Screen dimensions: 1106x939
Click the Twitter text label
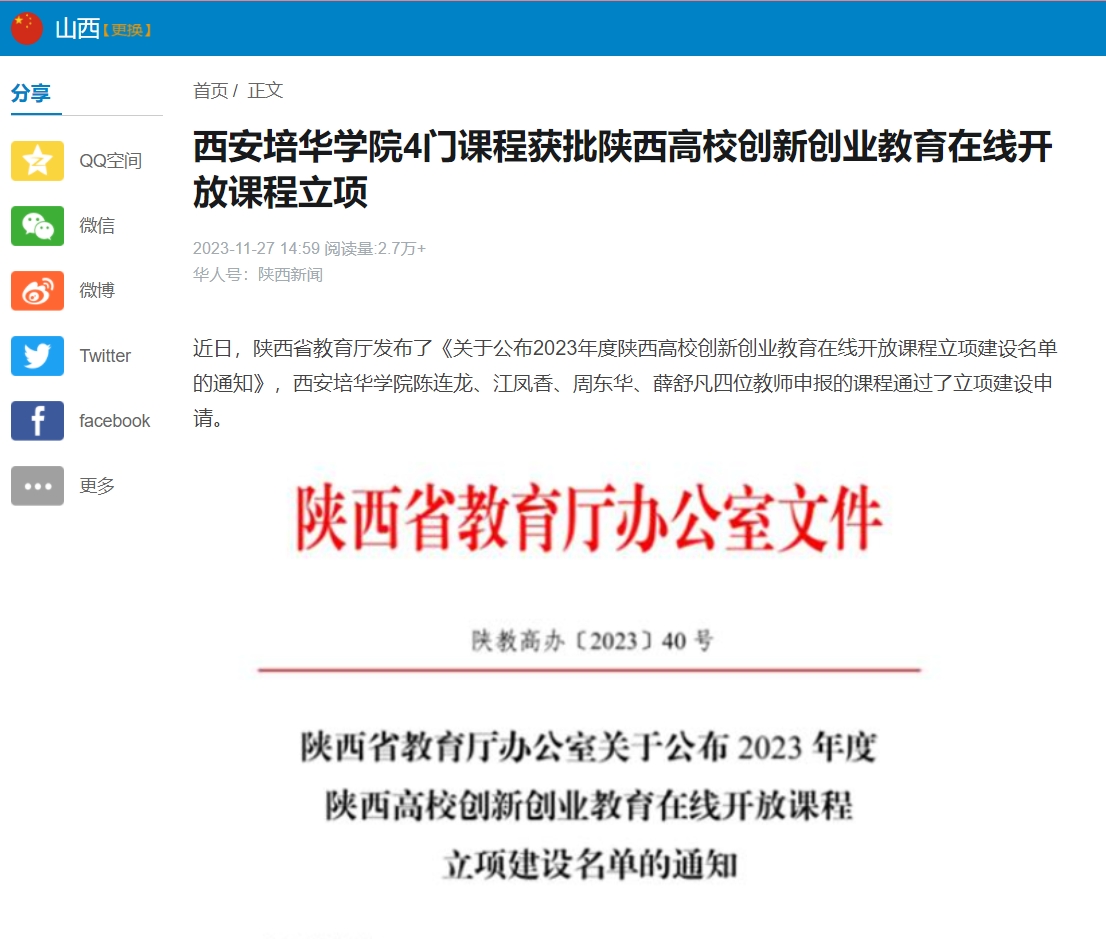[x=105, y=356]
